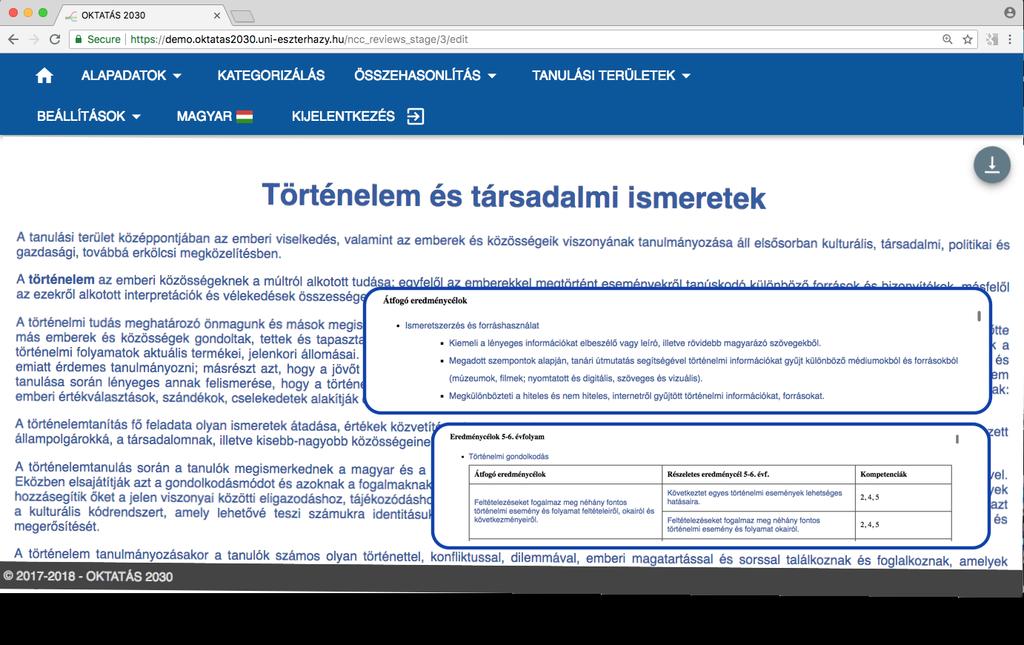The height and width of the screenshot is (645, 1024).
Task: Expand the ALAPADATOK dropdown menu
Action: coord(131,76)
